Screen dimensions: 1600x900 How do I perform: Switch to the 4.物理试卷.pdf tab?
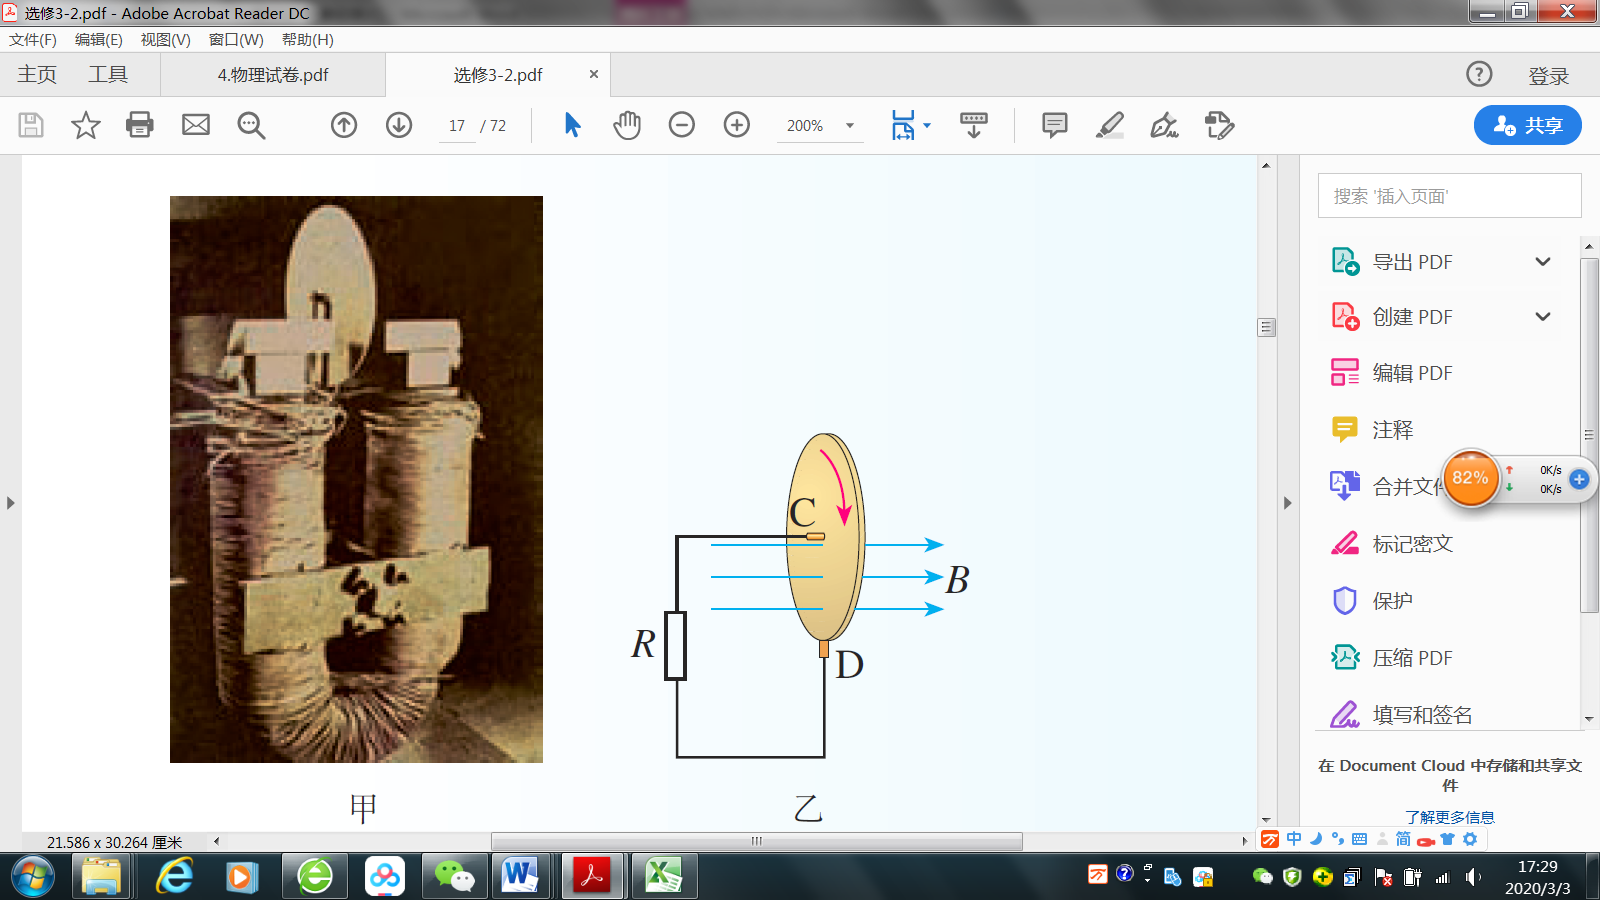[273, 75]
